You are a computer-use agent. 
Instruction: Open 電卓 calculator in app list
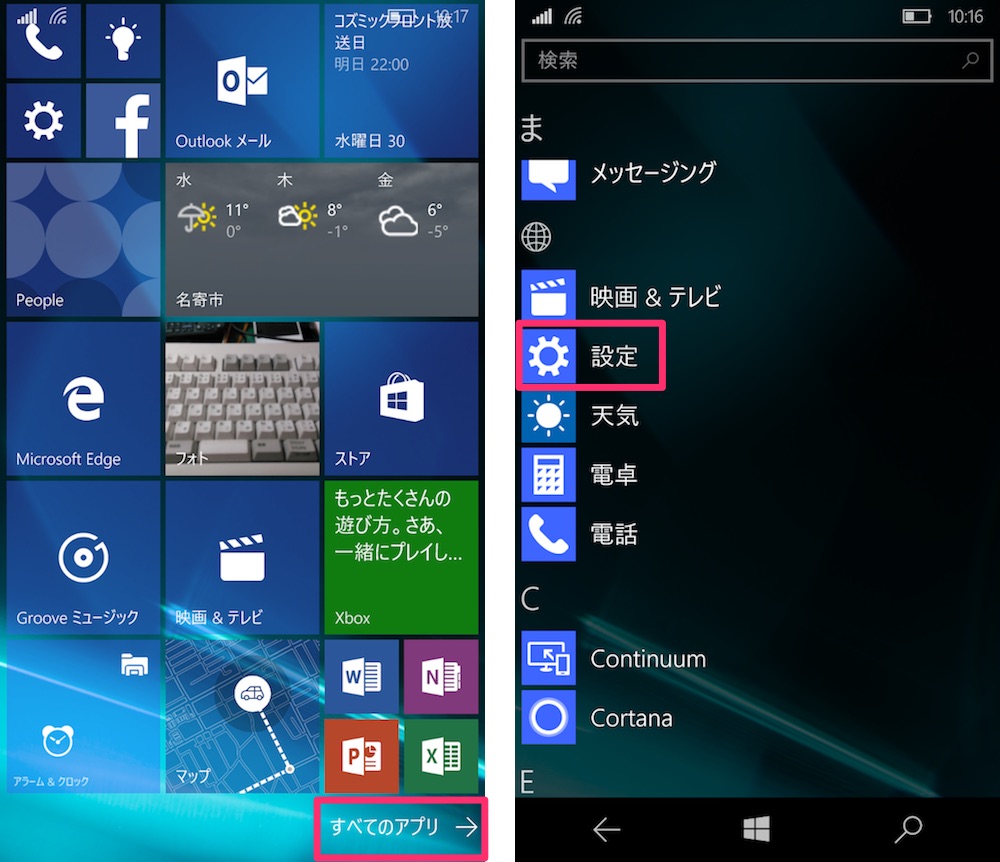coord(580,474)
